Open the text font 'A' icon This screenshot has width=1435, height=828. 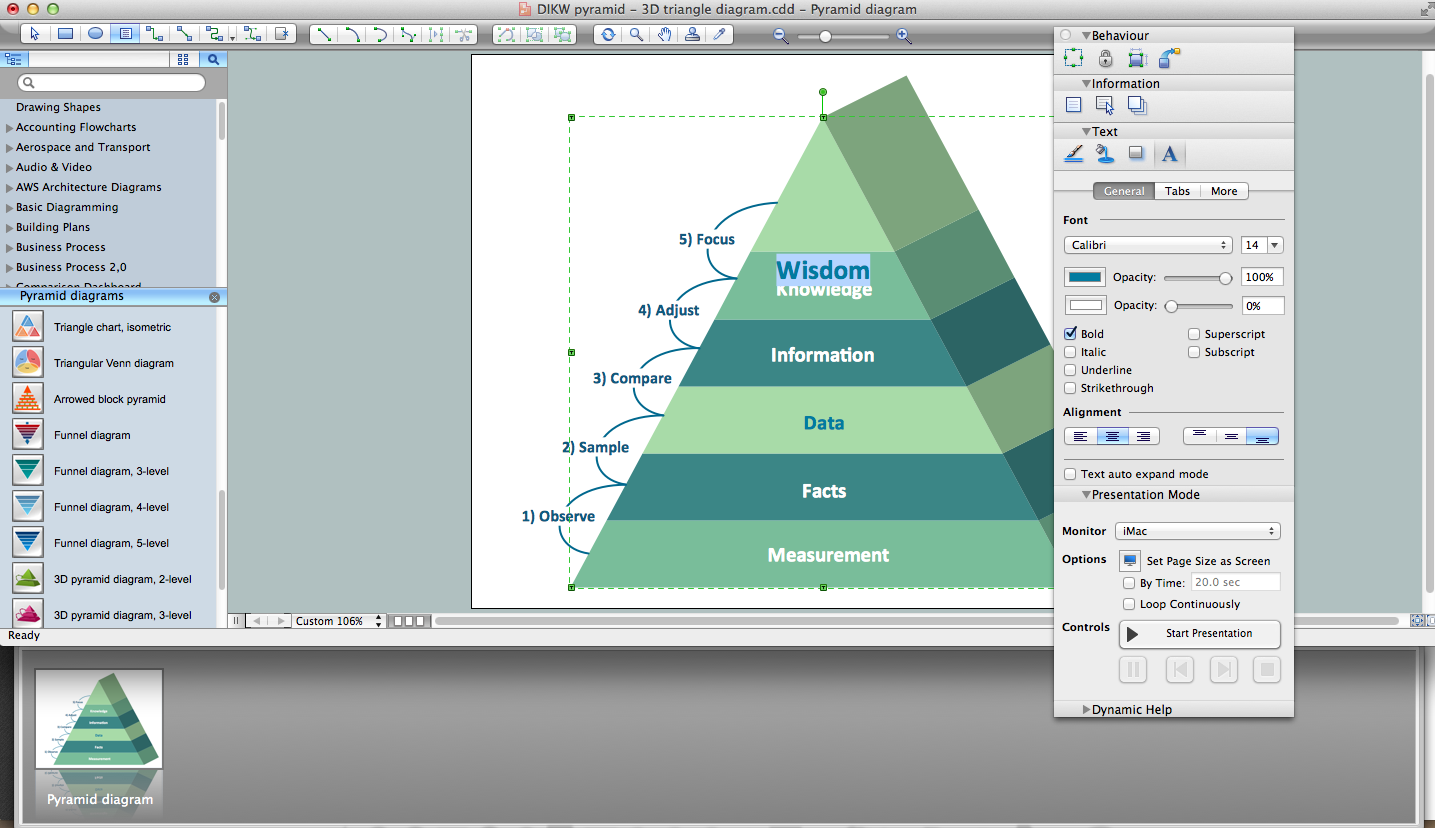pyautogui.click(x=1169, y=154)
